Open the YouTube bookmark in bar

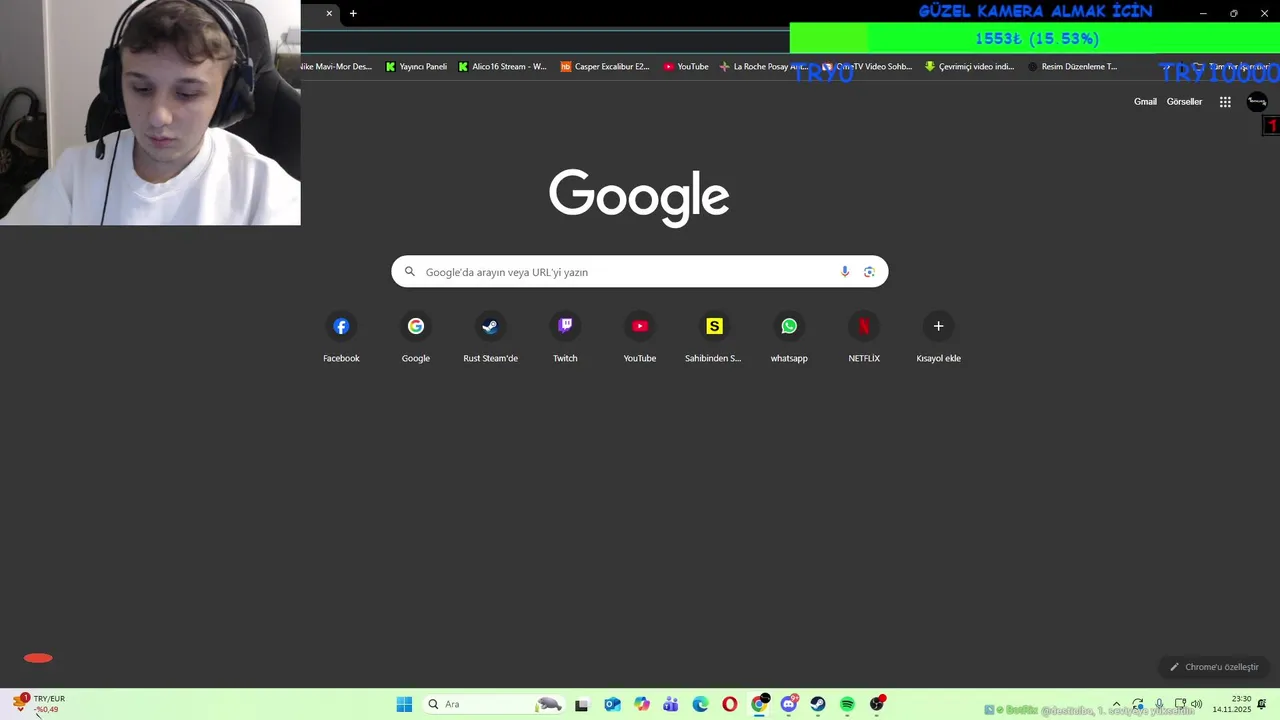[x=686, y=67]
